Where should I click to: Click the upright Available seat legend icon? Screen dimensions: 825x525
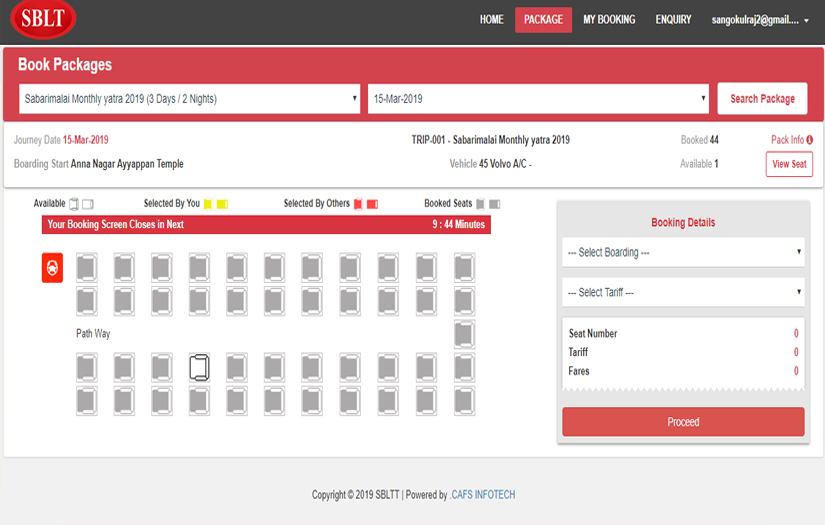(x=74, y=204)
